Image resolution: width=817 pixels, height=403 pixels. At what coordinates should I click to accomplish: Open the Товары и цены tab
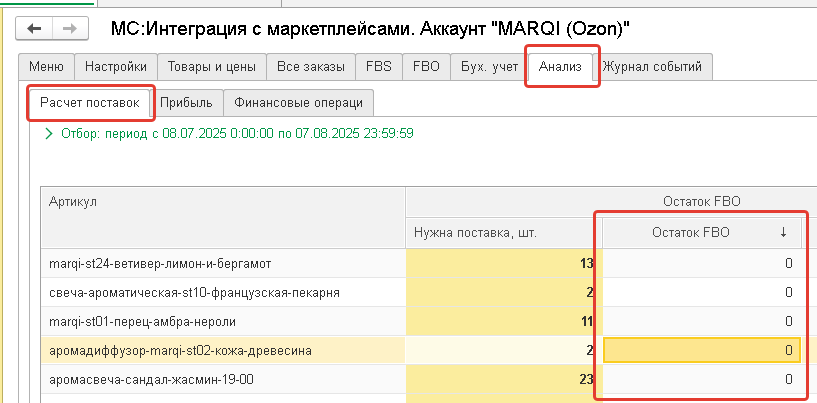[212, 67]
